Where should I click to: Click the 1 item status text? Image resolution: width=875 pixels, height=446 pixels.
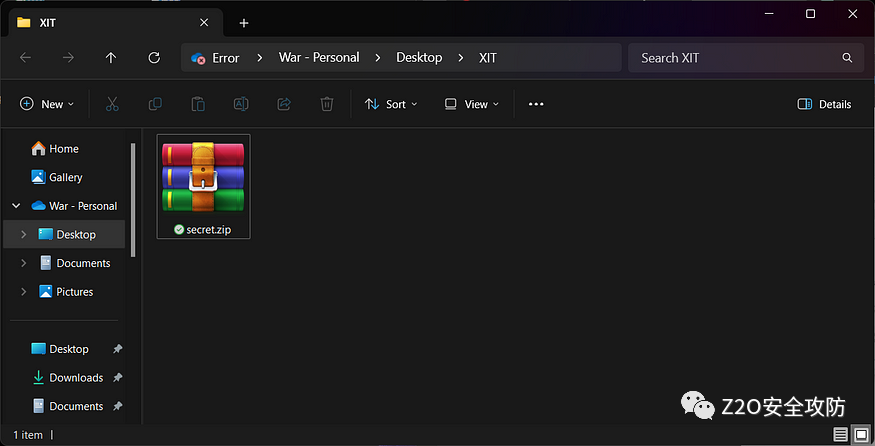(28, 435)
